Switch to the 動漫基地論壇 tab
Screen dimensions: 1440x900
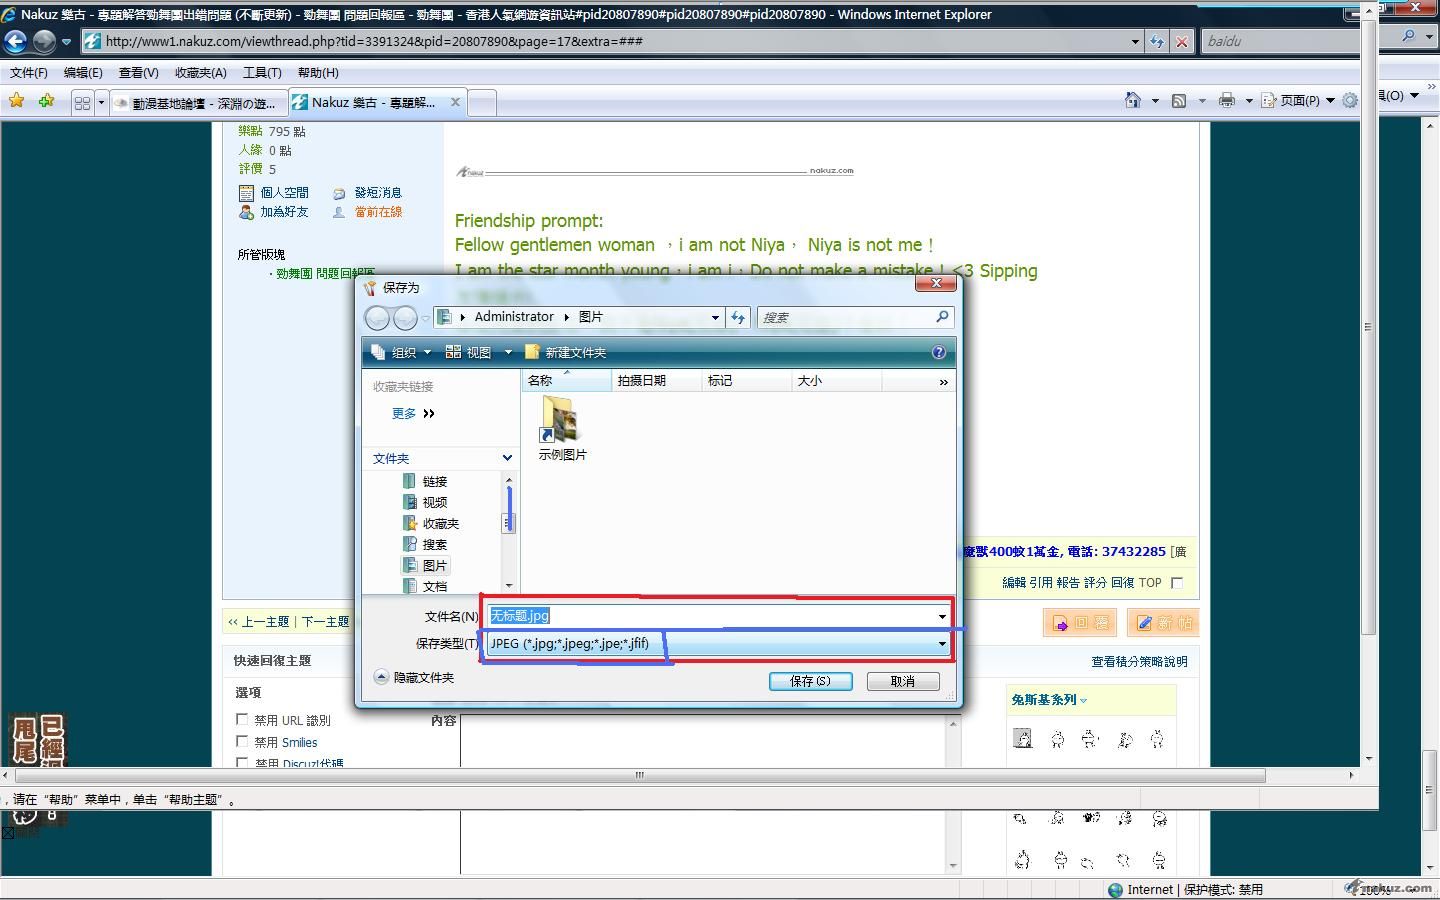198,103
